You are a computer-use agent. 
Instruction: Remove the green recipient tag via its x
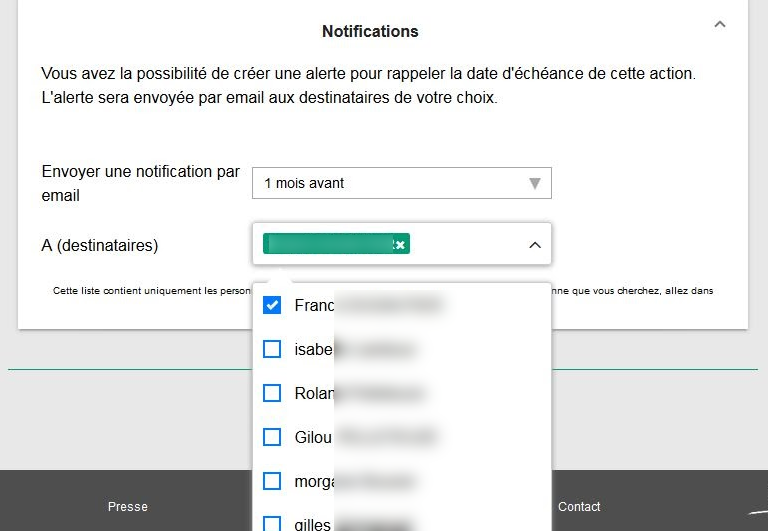pos(399,245)
